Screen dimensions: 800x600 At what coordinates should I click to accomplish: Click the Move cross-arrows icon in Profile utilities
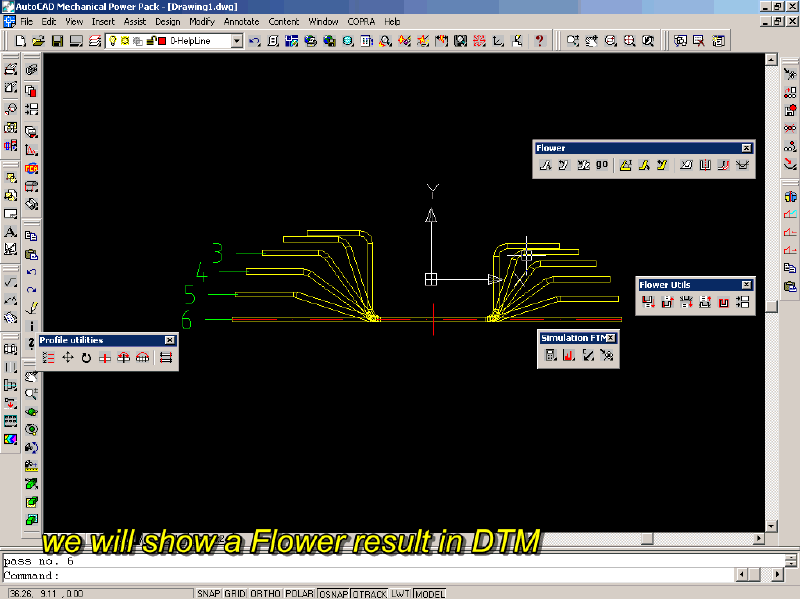(67, 358)
